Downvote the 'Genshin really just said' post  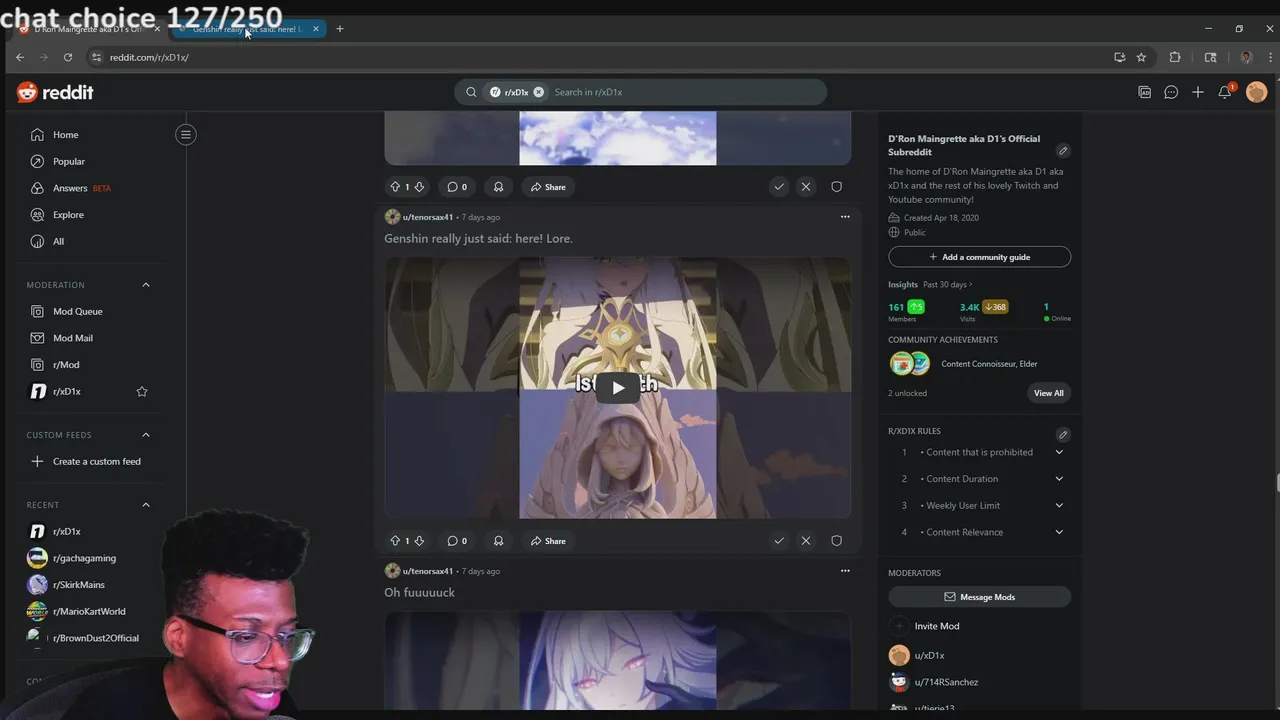[x=419, y=541]
